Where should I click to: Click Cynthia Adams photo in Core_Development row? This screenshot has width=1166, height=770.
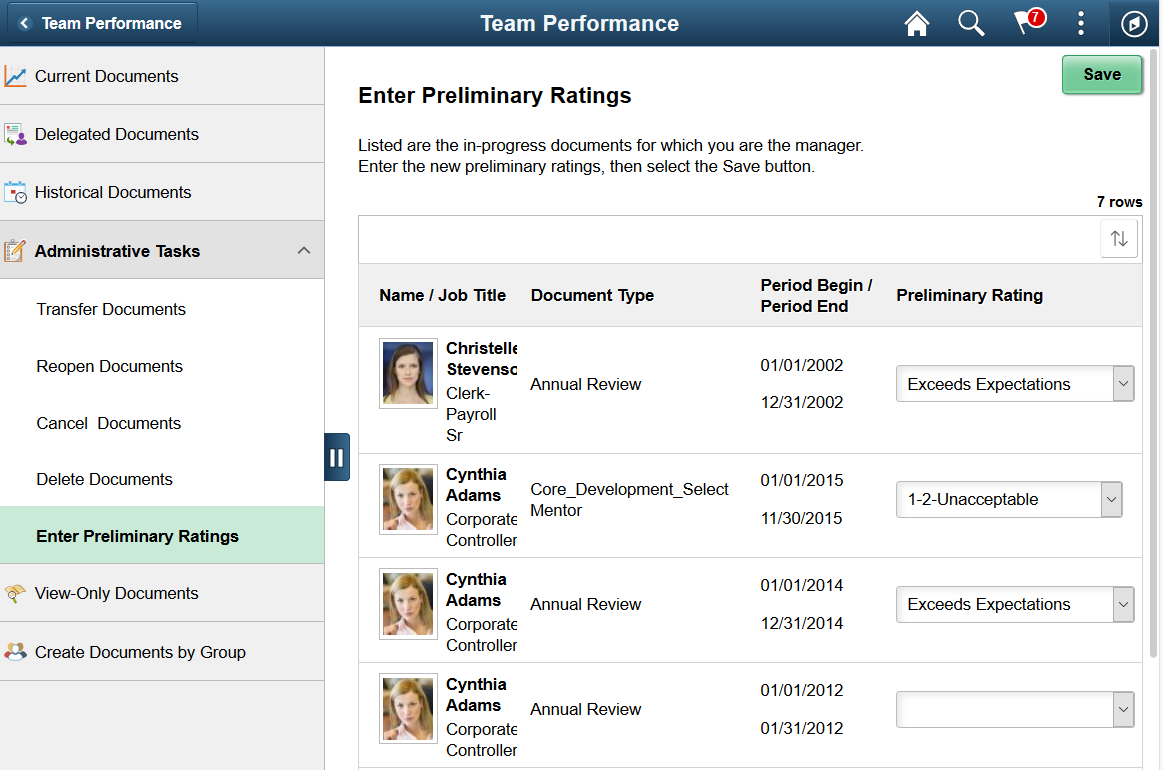[408, 499]
